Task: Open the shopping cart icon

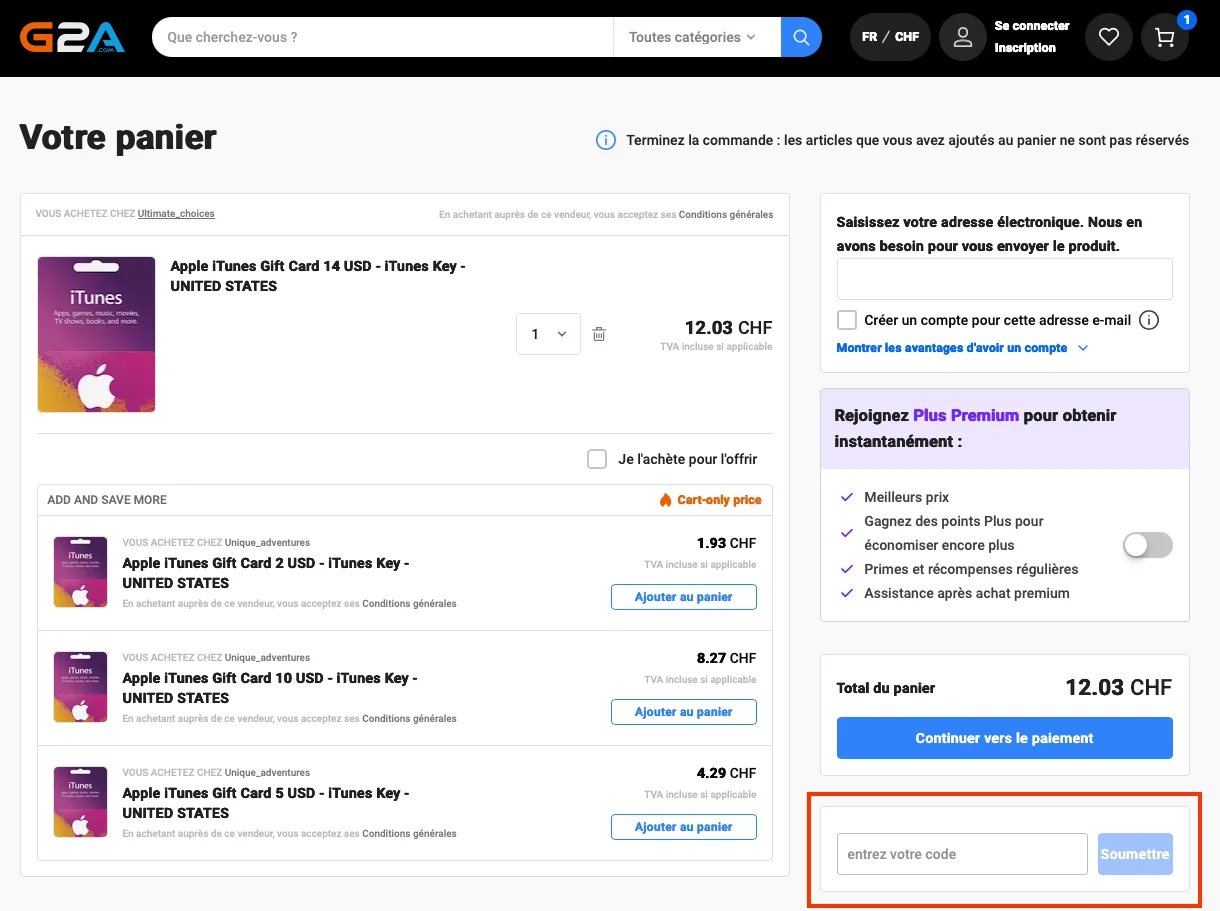Action: 1164,37
